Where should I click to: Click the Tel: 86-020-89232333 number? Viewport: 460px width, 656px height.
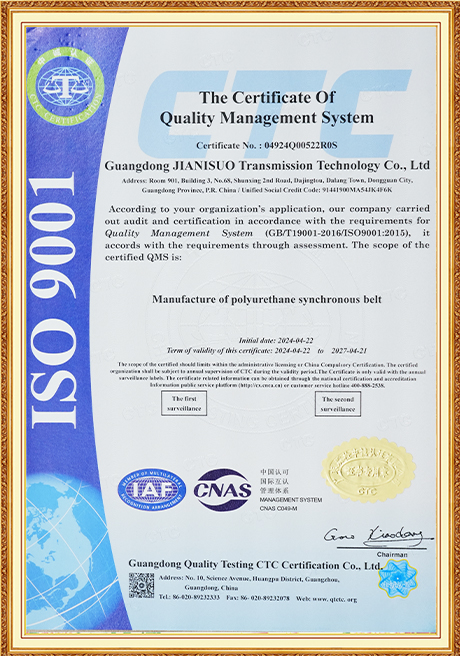coord(189,599)
